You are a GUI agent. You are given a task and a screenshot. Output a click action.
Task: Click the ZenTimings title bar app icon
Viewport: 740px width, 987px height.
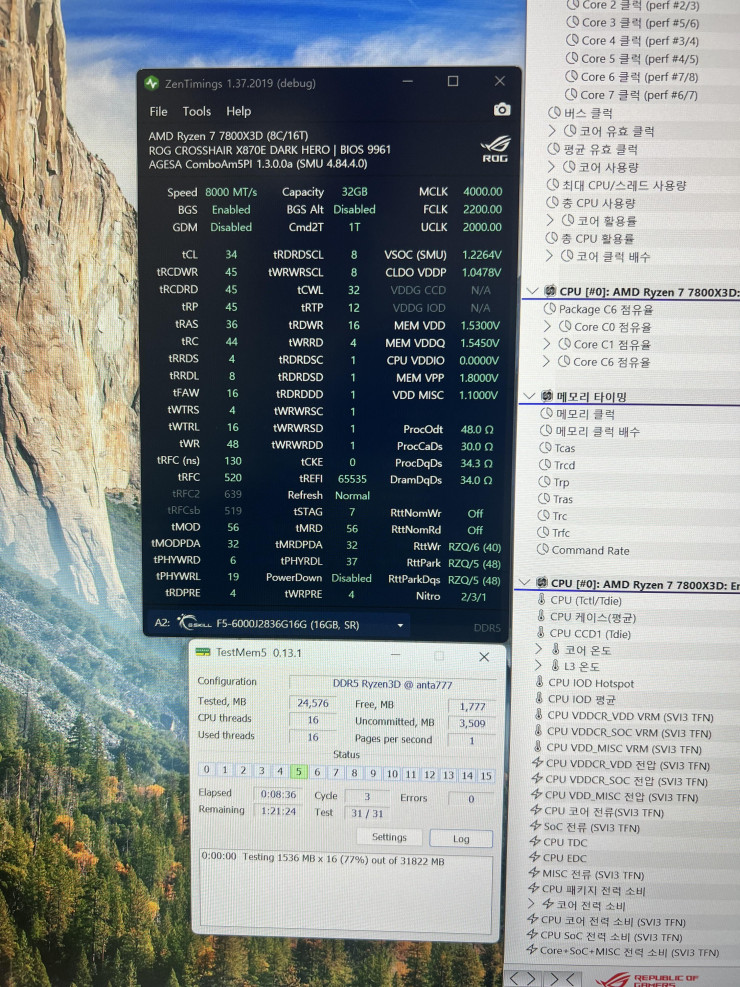coord(152,82)
